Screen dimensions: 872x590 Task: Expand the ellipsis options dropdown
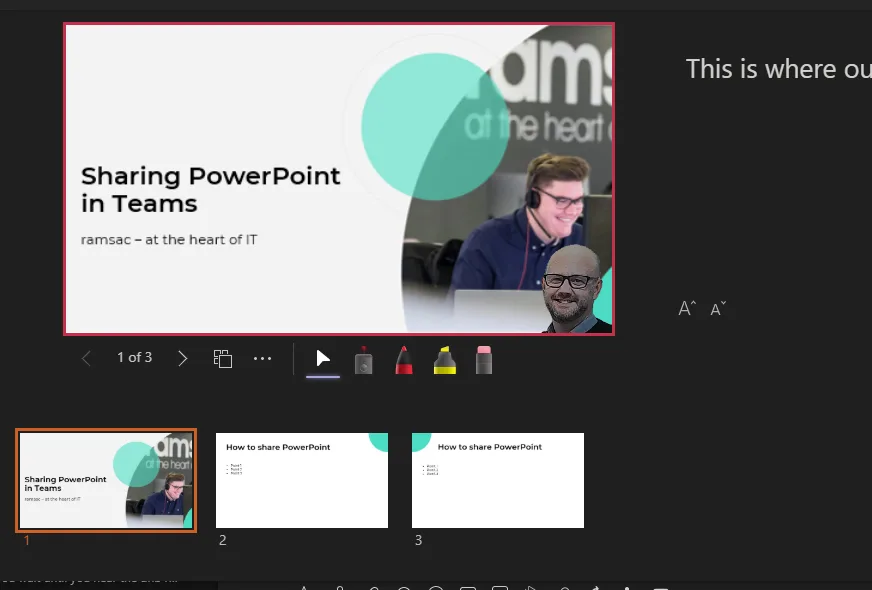262,357
